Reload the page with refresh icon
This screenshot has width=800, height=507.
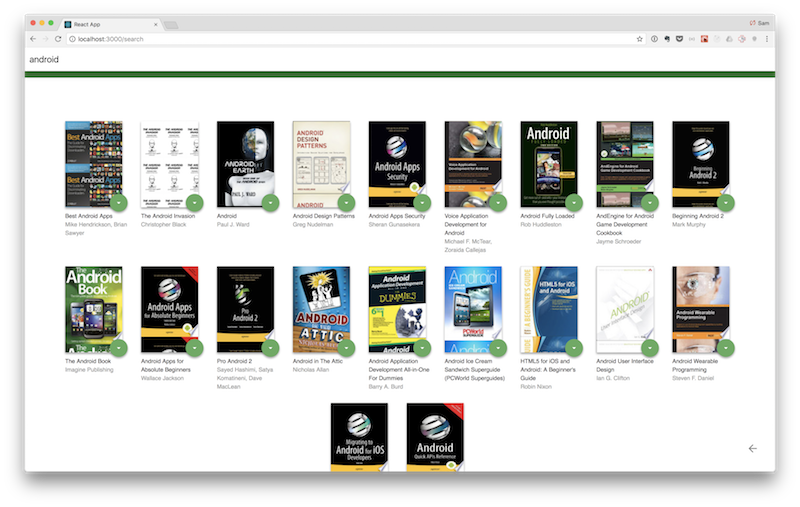coord(58,39)
